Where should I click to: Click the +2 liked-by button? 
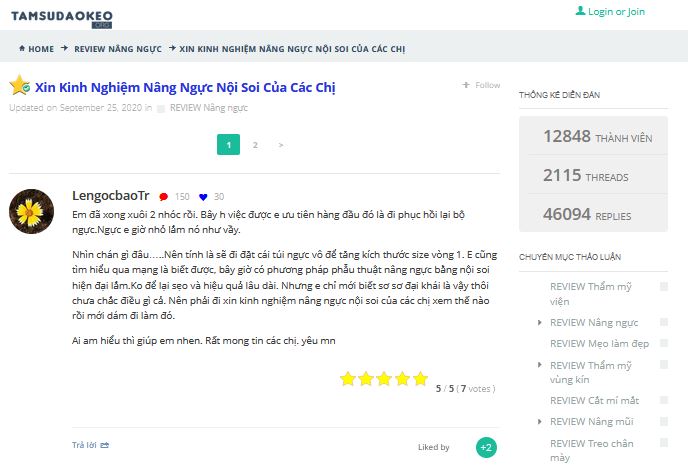tap(486, 447)
